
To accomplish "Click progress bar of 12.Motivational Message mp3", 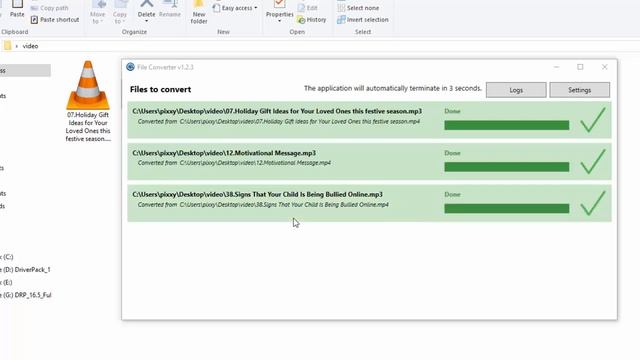I will 507,167.
